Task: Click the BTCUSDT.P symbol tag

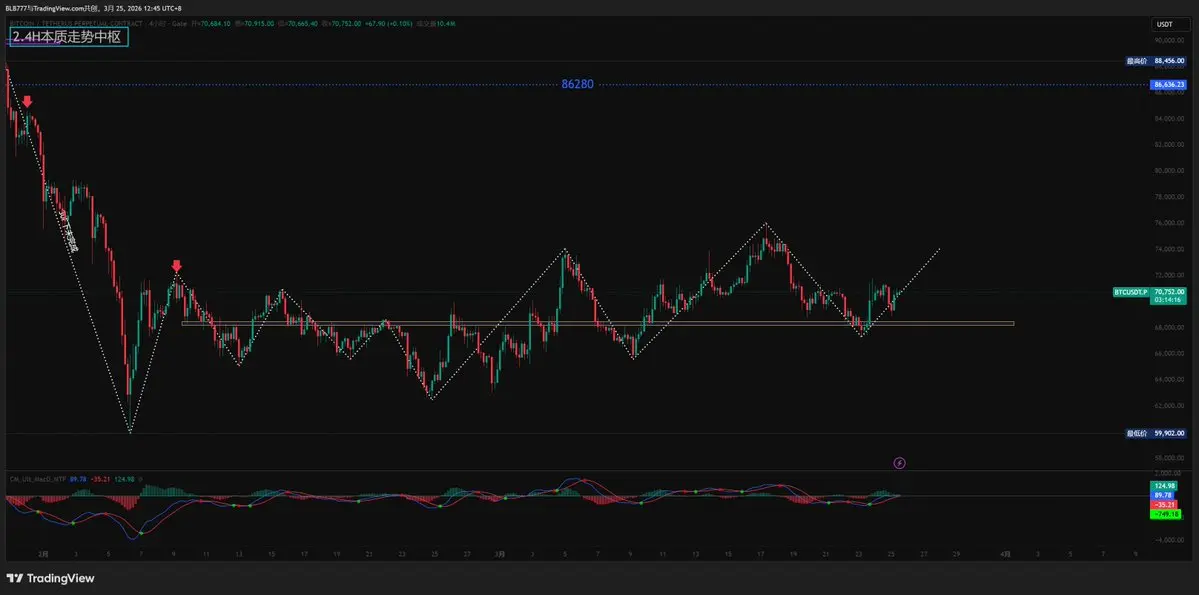Action: (x=1130, y=291)
